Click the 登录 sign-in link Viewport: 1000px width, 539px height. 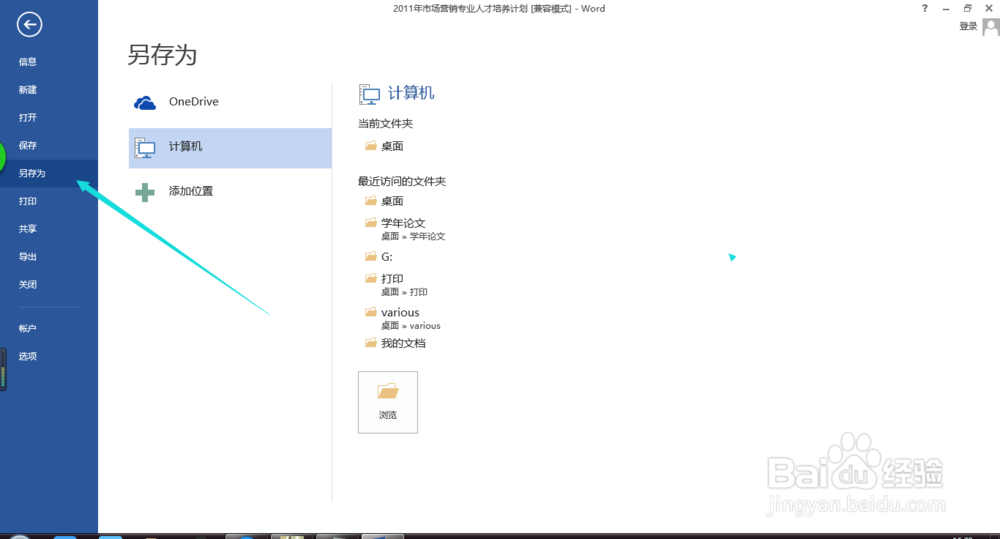click(968, 26)
